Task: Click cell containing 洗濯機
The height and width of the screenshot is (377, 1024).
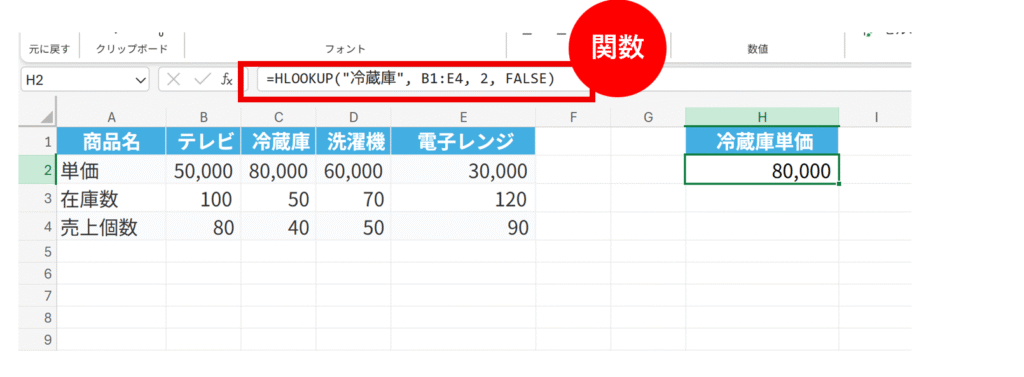Action: tap(353, 141)
